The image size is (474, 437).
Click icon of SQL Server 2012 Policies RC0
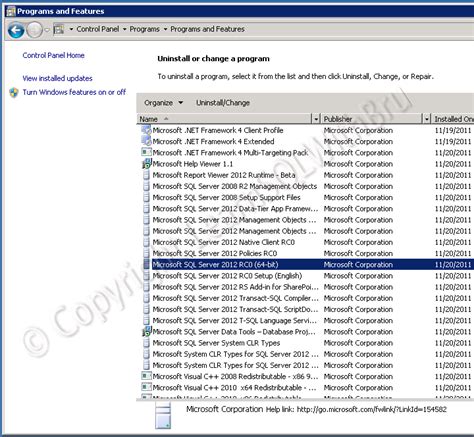click(x=146, y=253)
